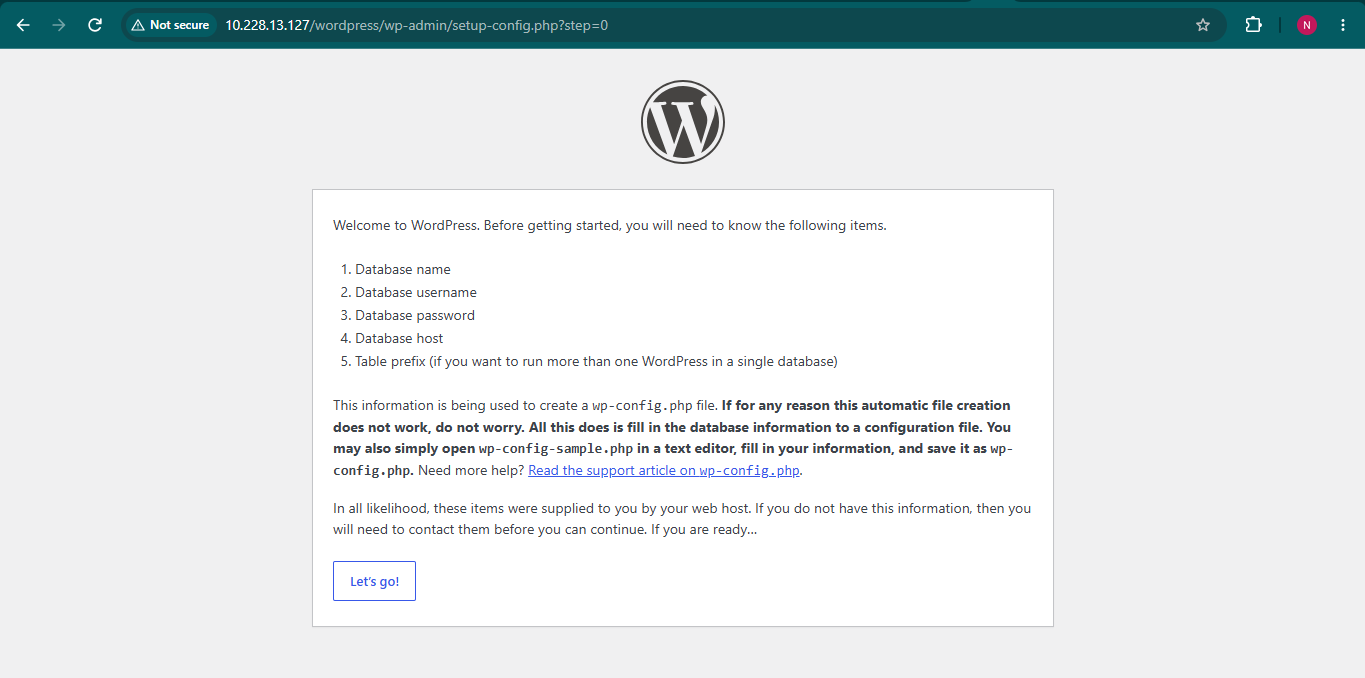Click the 'Database host' list item
The width and height of the screenshot is (1365, 678).
point(399,338)
